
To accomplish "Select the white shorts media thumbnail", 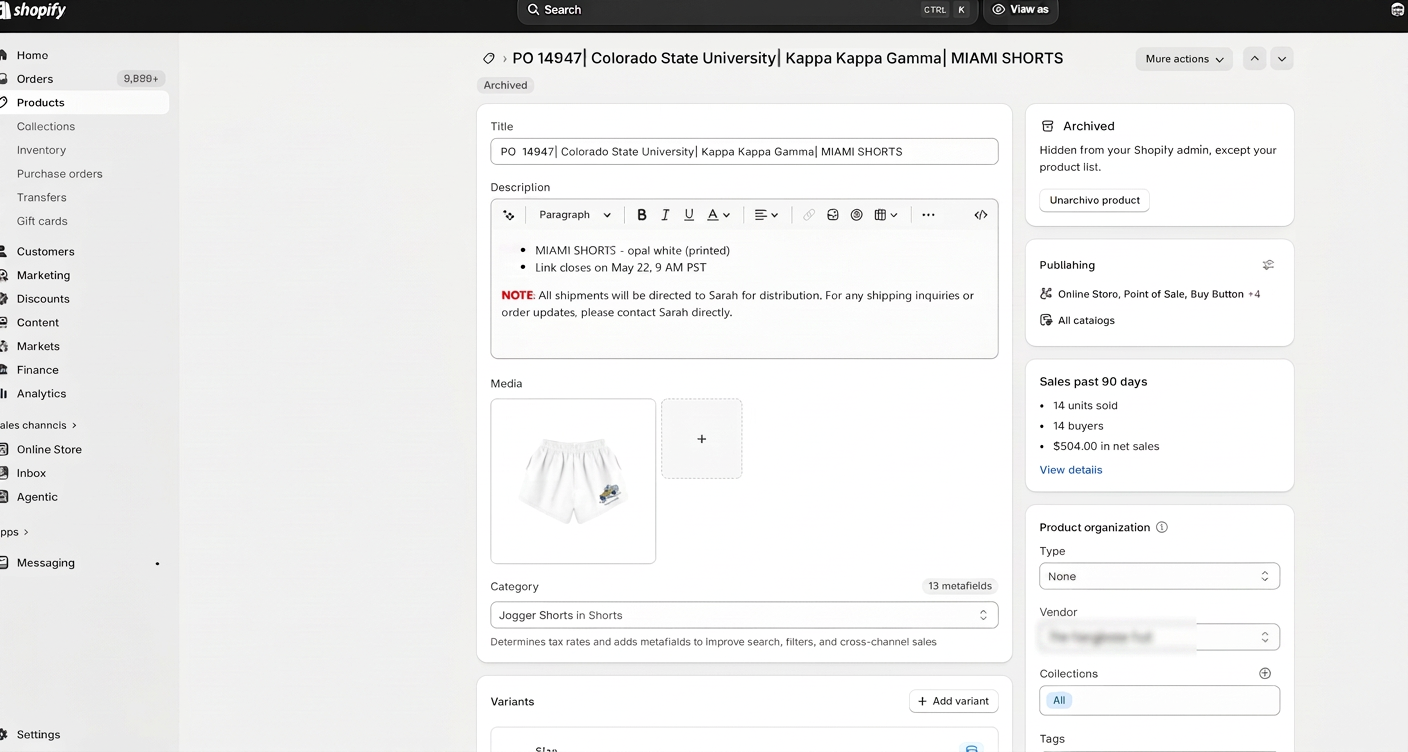I will pos(573,481).
